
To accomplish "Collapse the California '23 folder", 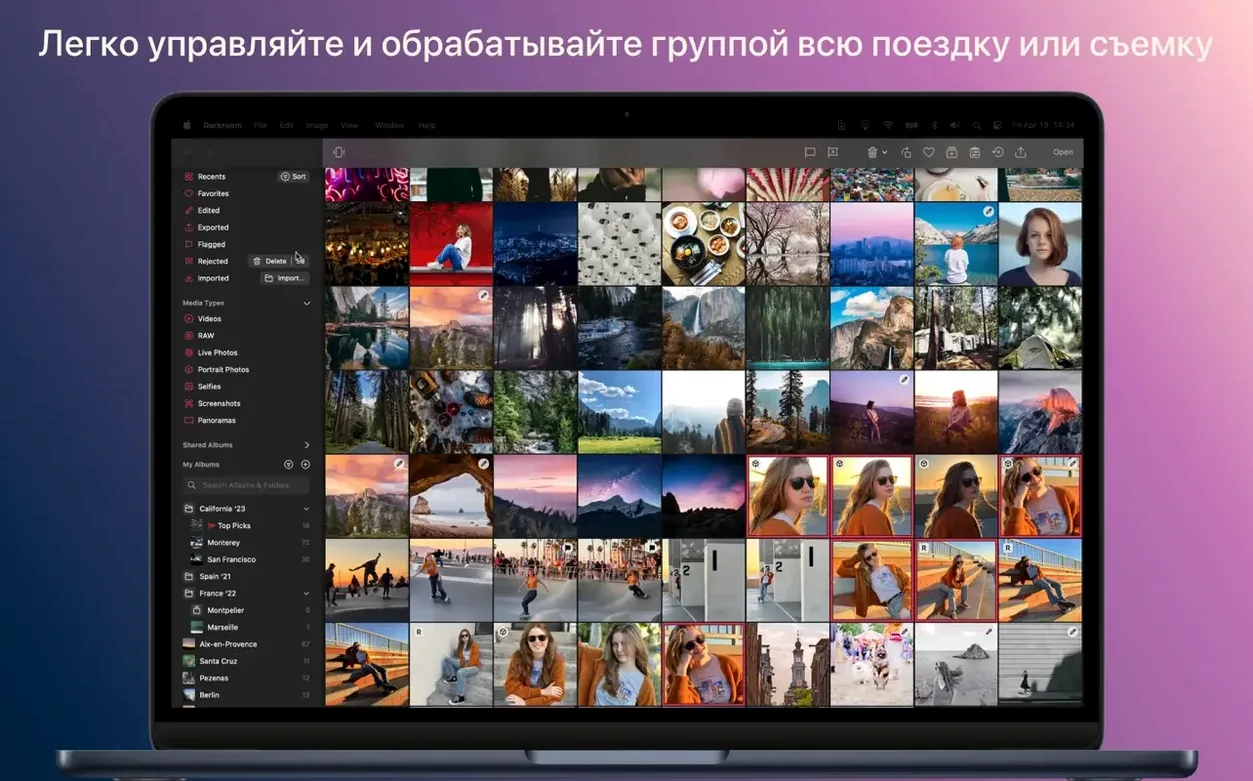I will point(306,508).
